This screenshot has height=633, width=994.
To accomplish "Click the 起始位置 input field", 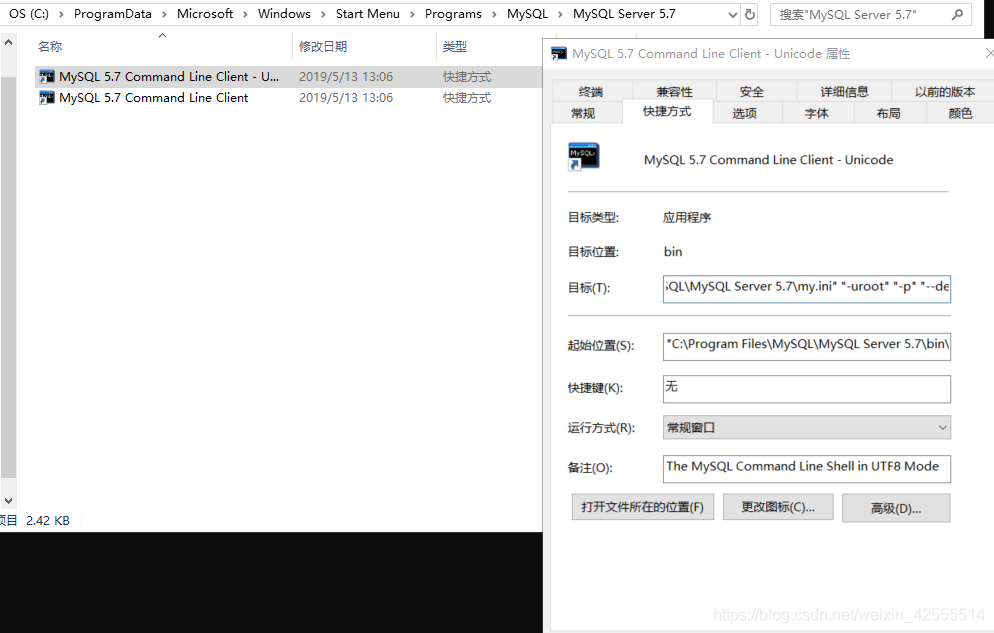I will point(806,347).
